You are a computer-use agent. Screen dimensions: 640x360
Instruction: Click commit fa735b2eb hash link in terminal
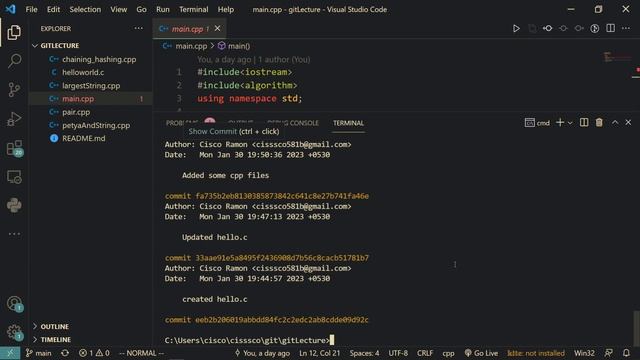[282, 196]
